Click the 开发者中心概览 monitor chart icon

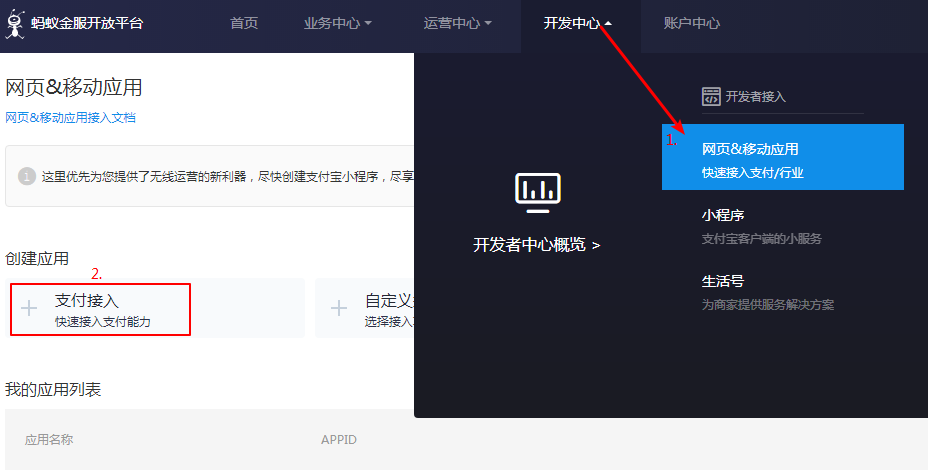(x=537, y=193)
